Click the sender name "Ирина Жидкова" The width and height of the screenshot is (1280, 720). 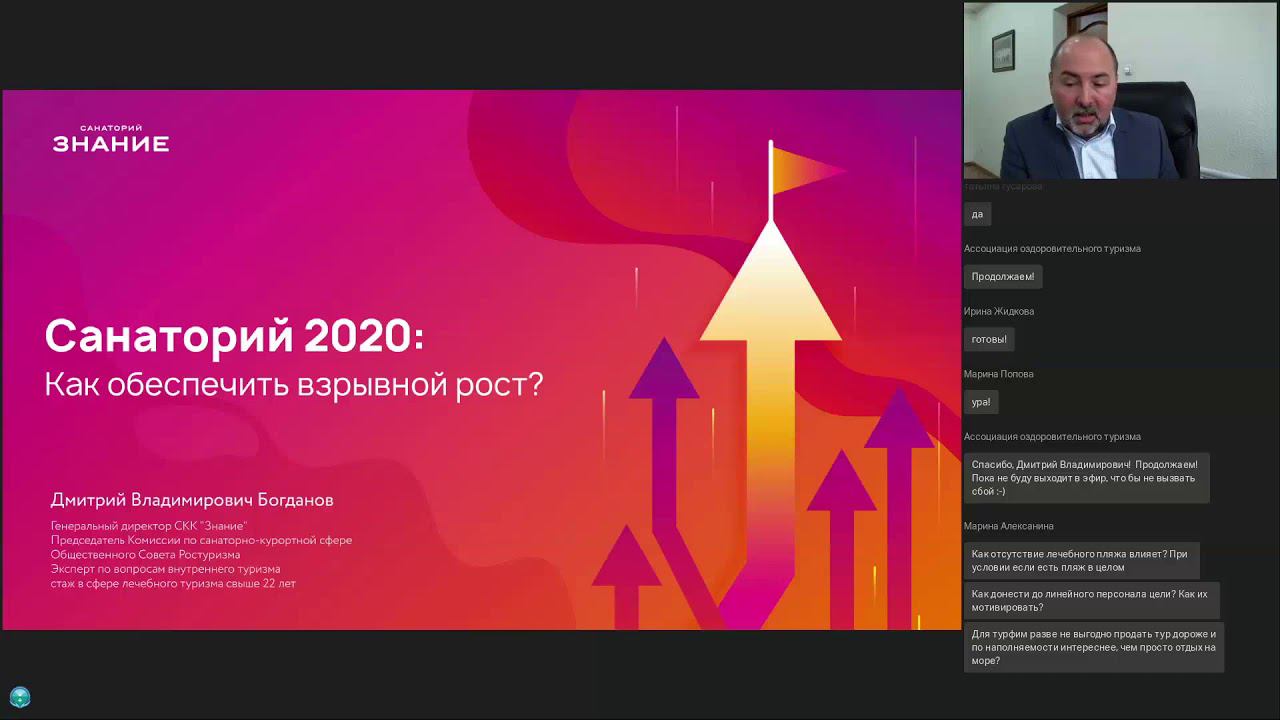coord(999,311)
